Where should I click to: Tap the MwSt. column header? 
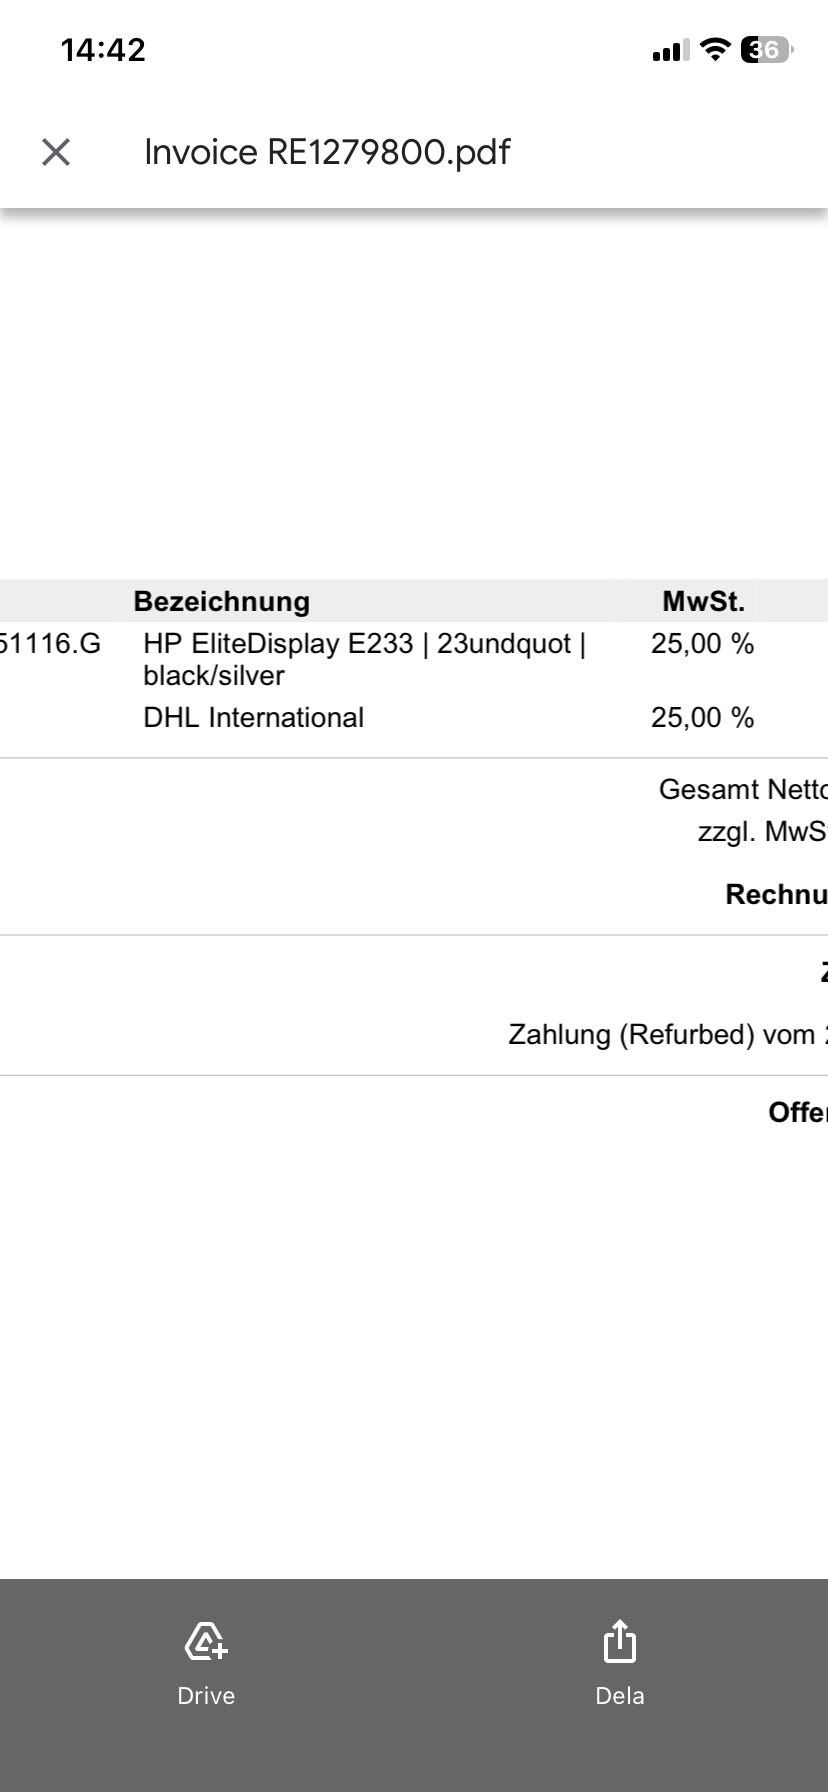[704, 601]
